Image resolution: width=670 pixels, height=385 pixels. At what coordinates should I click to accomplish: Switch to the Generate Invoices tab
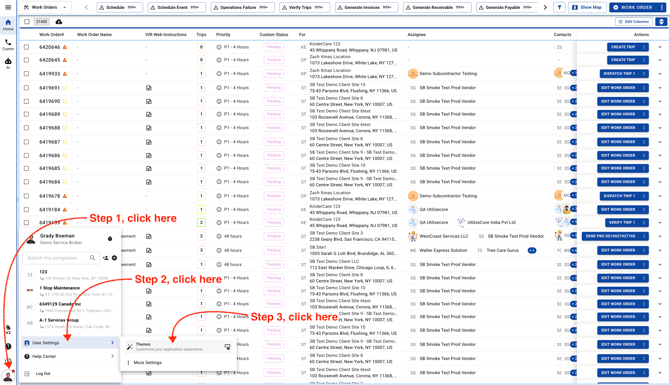click(366, 7)
